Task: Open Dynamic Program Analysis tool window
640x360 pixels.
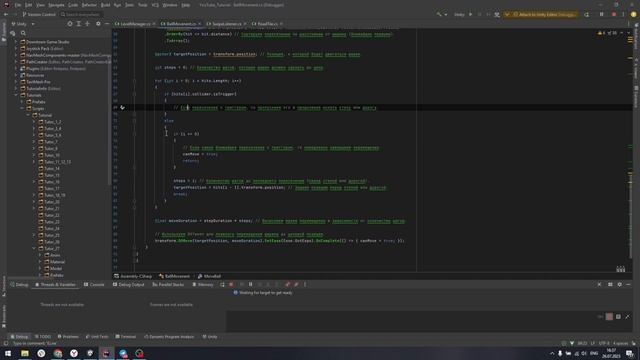Action: (169, 337)
